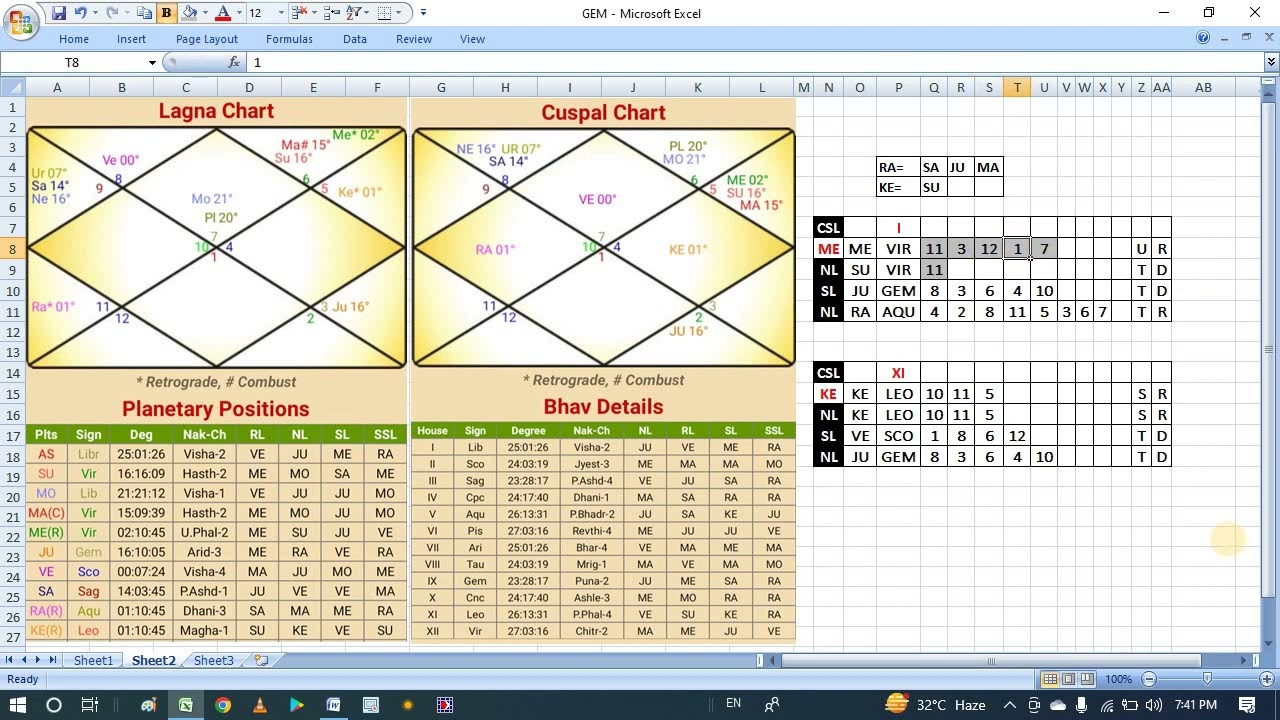The image size is (1280, 720).
Task: Click the 100% zoom level button
Action: [1119, 679]
